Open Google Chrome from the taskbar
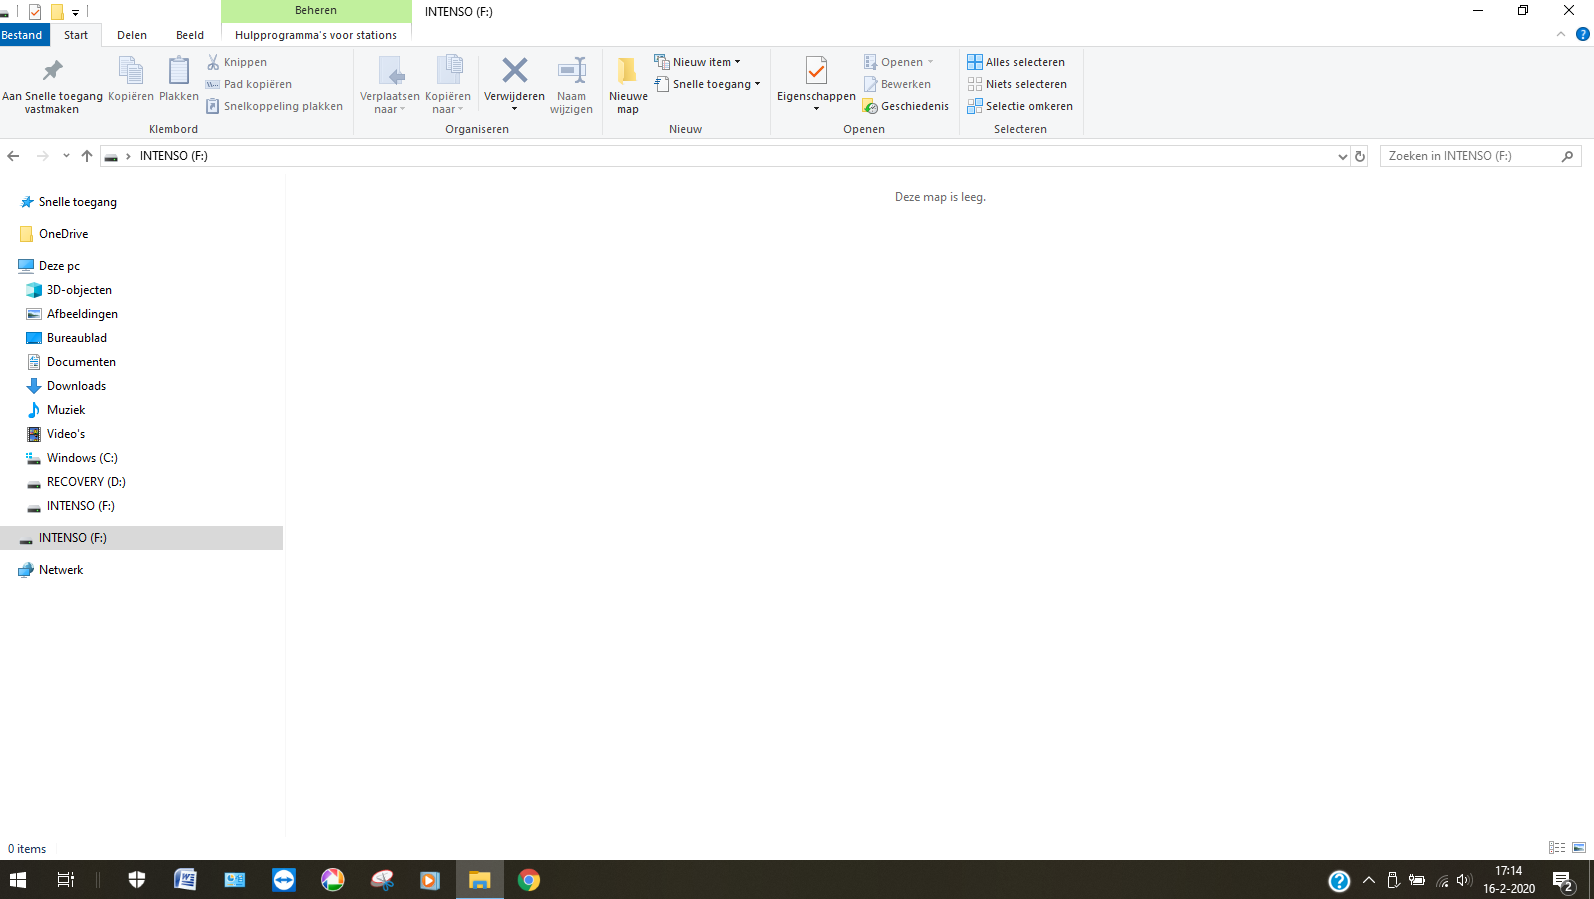This screenshot has width=1594, height=899. [529, 880]
